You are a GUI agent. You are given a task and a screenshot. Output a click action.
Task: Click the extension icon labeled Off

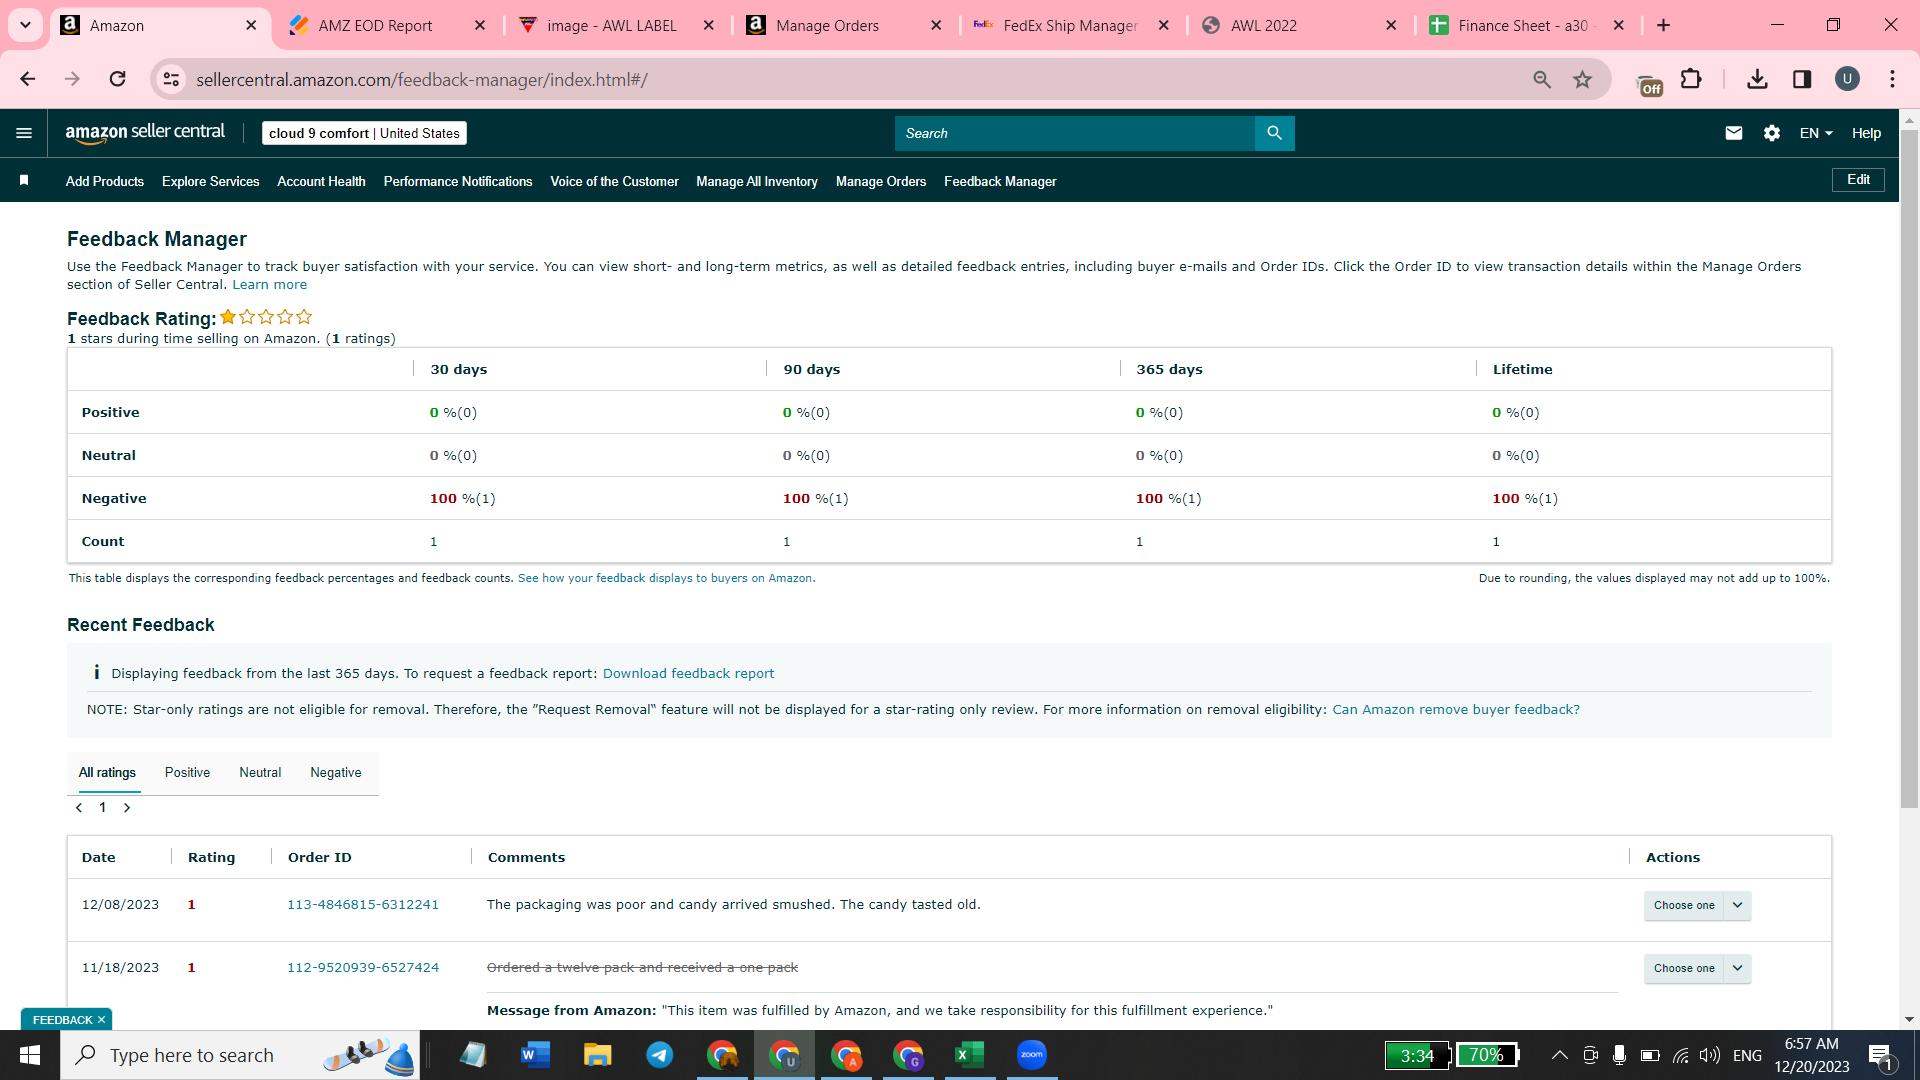point(1649,86)
